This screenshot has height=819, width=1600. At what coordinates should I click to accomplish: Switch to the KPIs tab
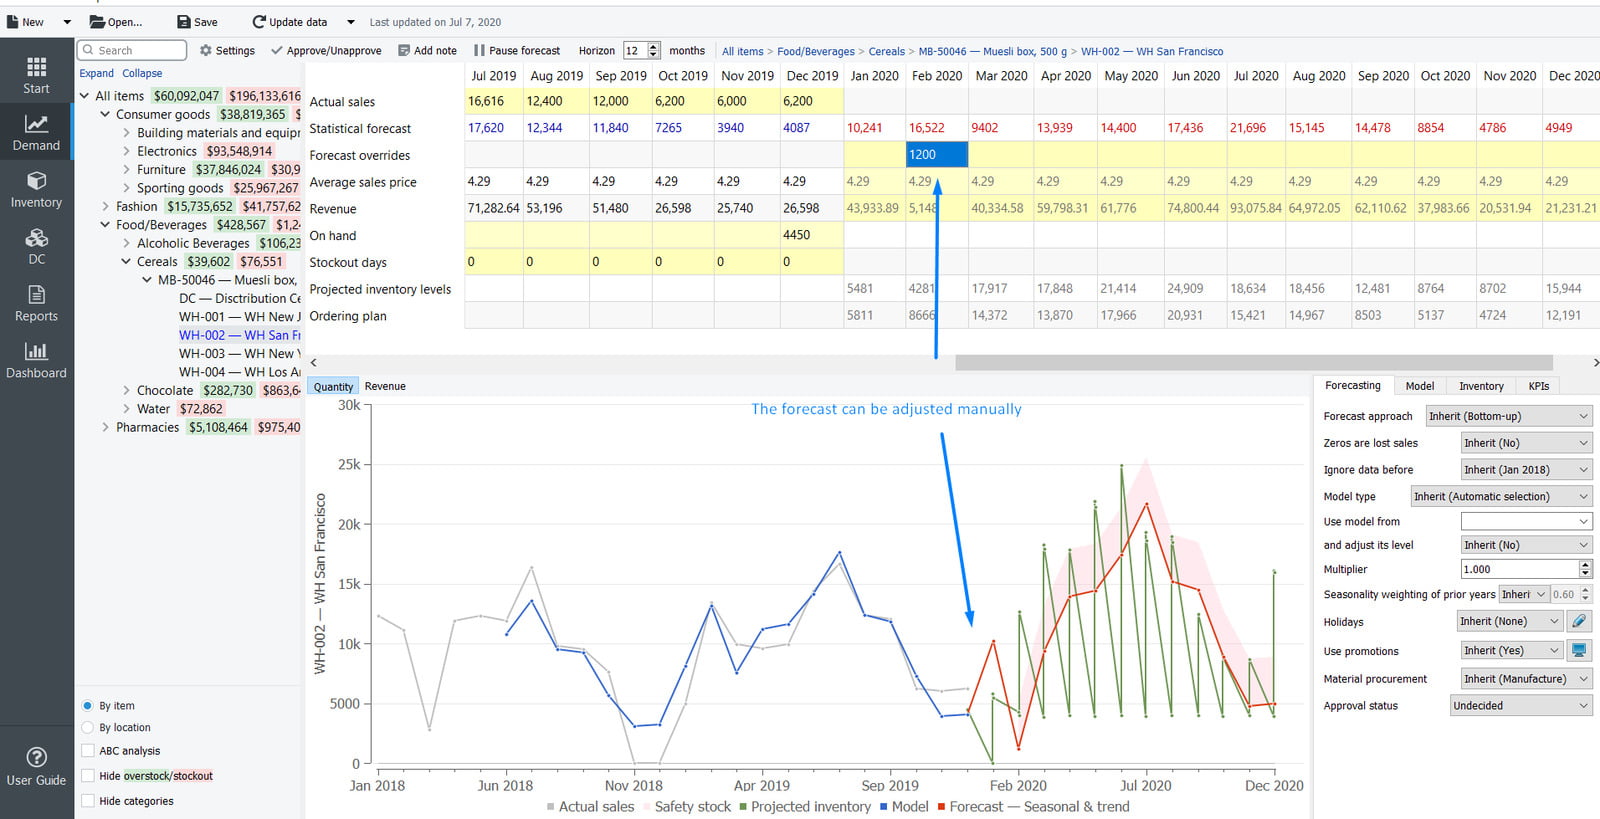pos(1538,386)
